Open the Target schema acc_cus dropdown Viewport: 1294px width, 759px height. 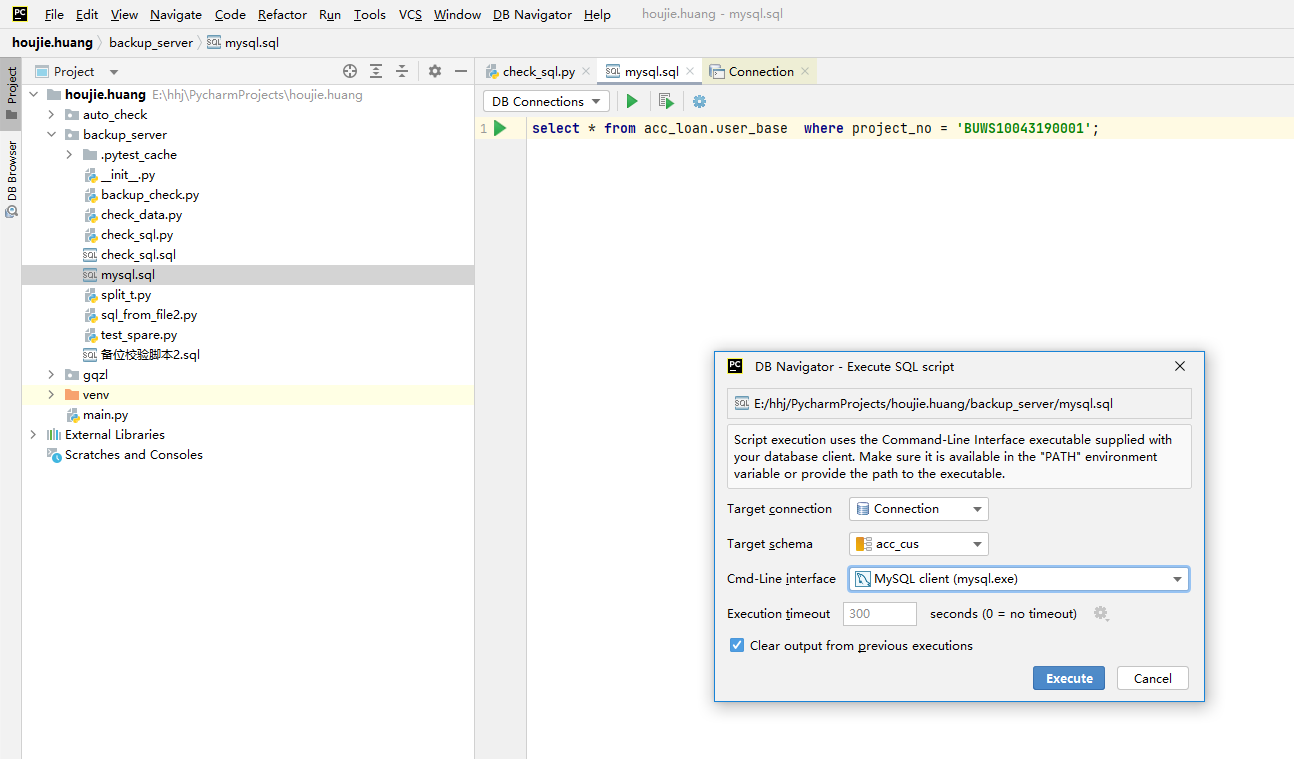point(918,544)
